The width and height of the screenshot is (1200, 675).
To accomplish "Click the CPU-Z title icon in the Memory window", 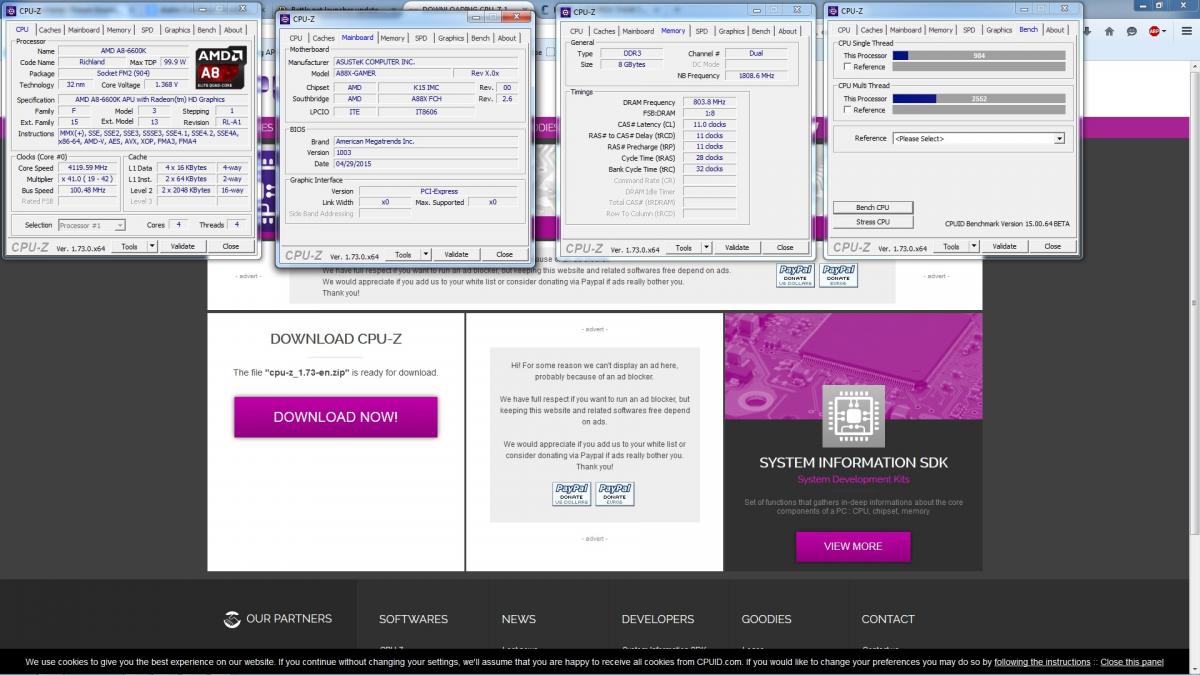I will [x=568, y=11].
